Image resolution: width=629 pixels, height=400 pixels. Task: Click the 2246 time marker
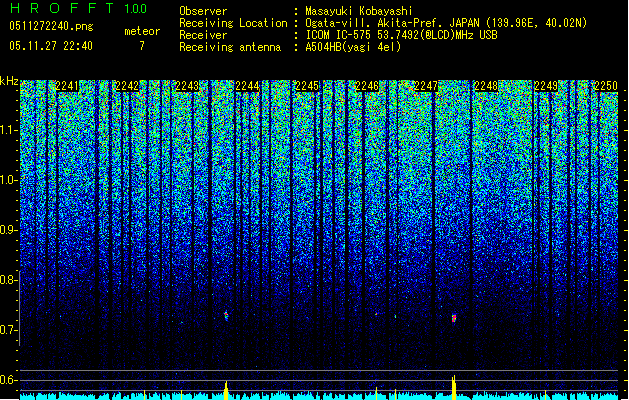tap(367, 86)
